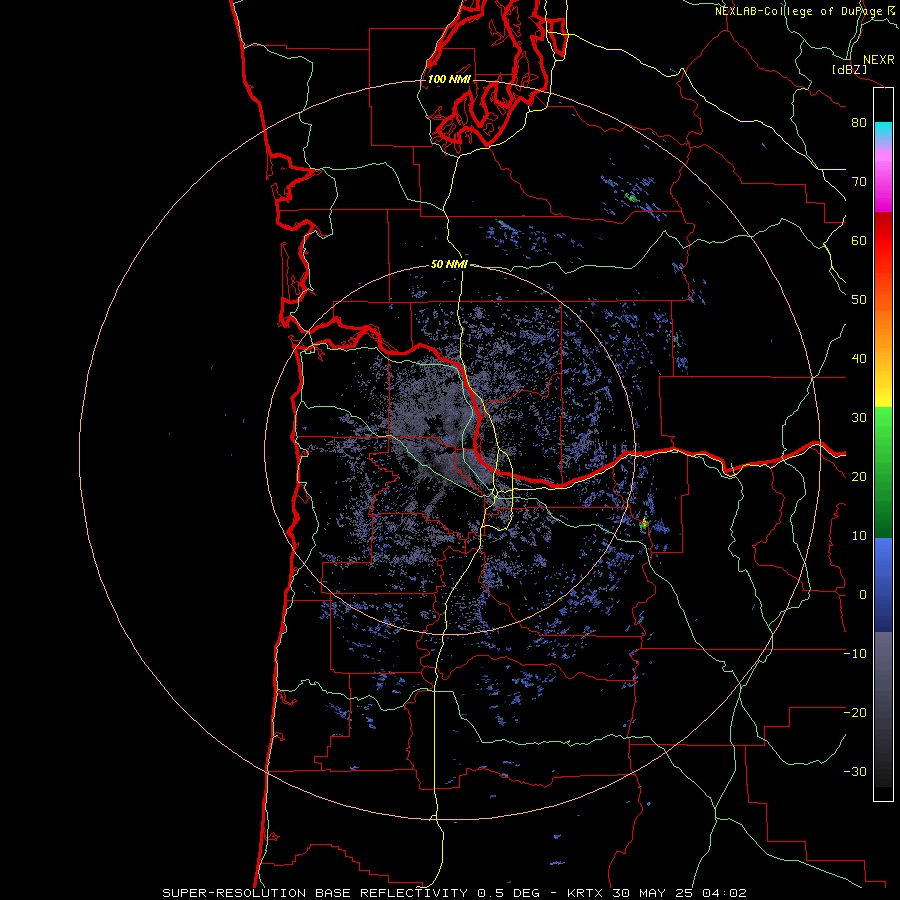Click the "SUPER-RESOLUTION BASE REFLECTIVITY" caption at bottom
This screenshot has height=900, width=900.
(x=315, y=893)
